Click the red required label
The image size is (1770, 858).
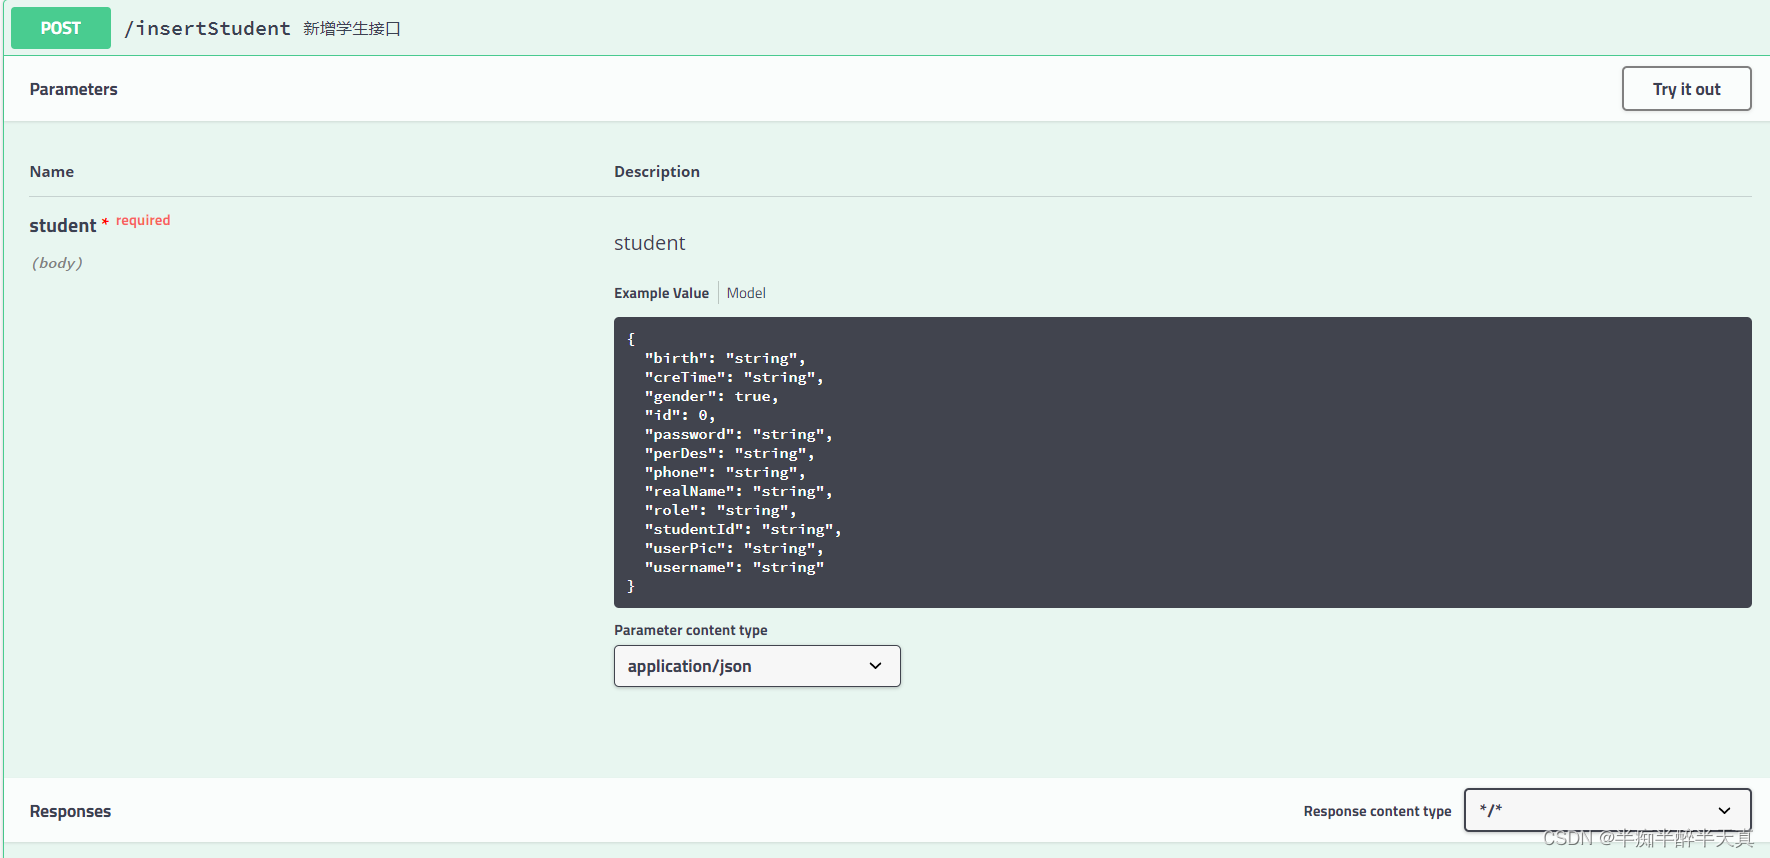(x=143, y=220)
